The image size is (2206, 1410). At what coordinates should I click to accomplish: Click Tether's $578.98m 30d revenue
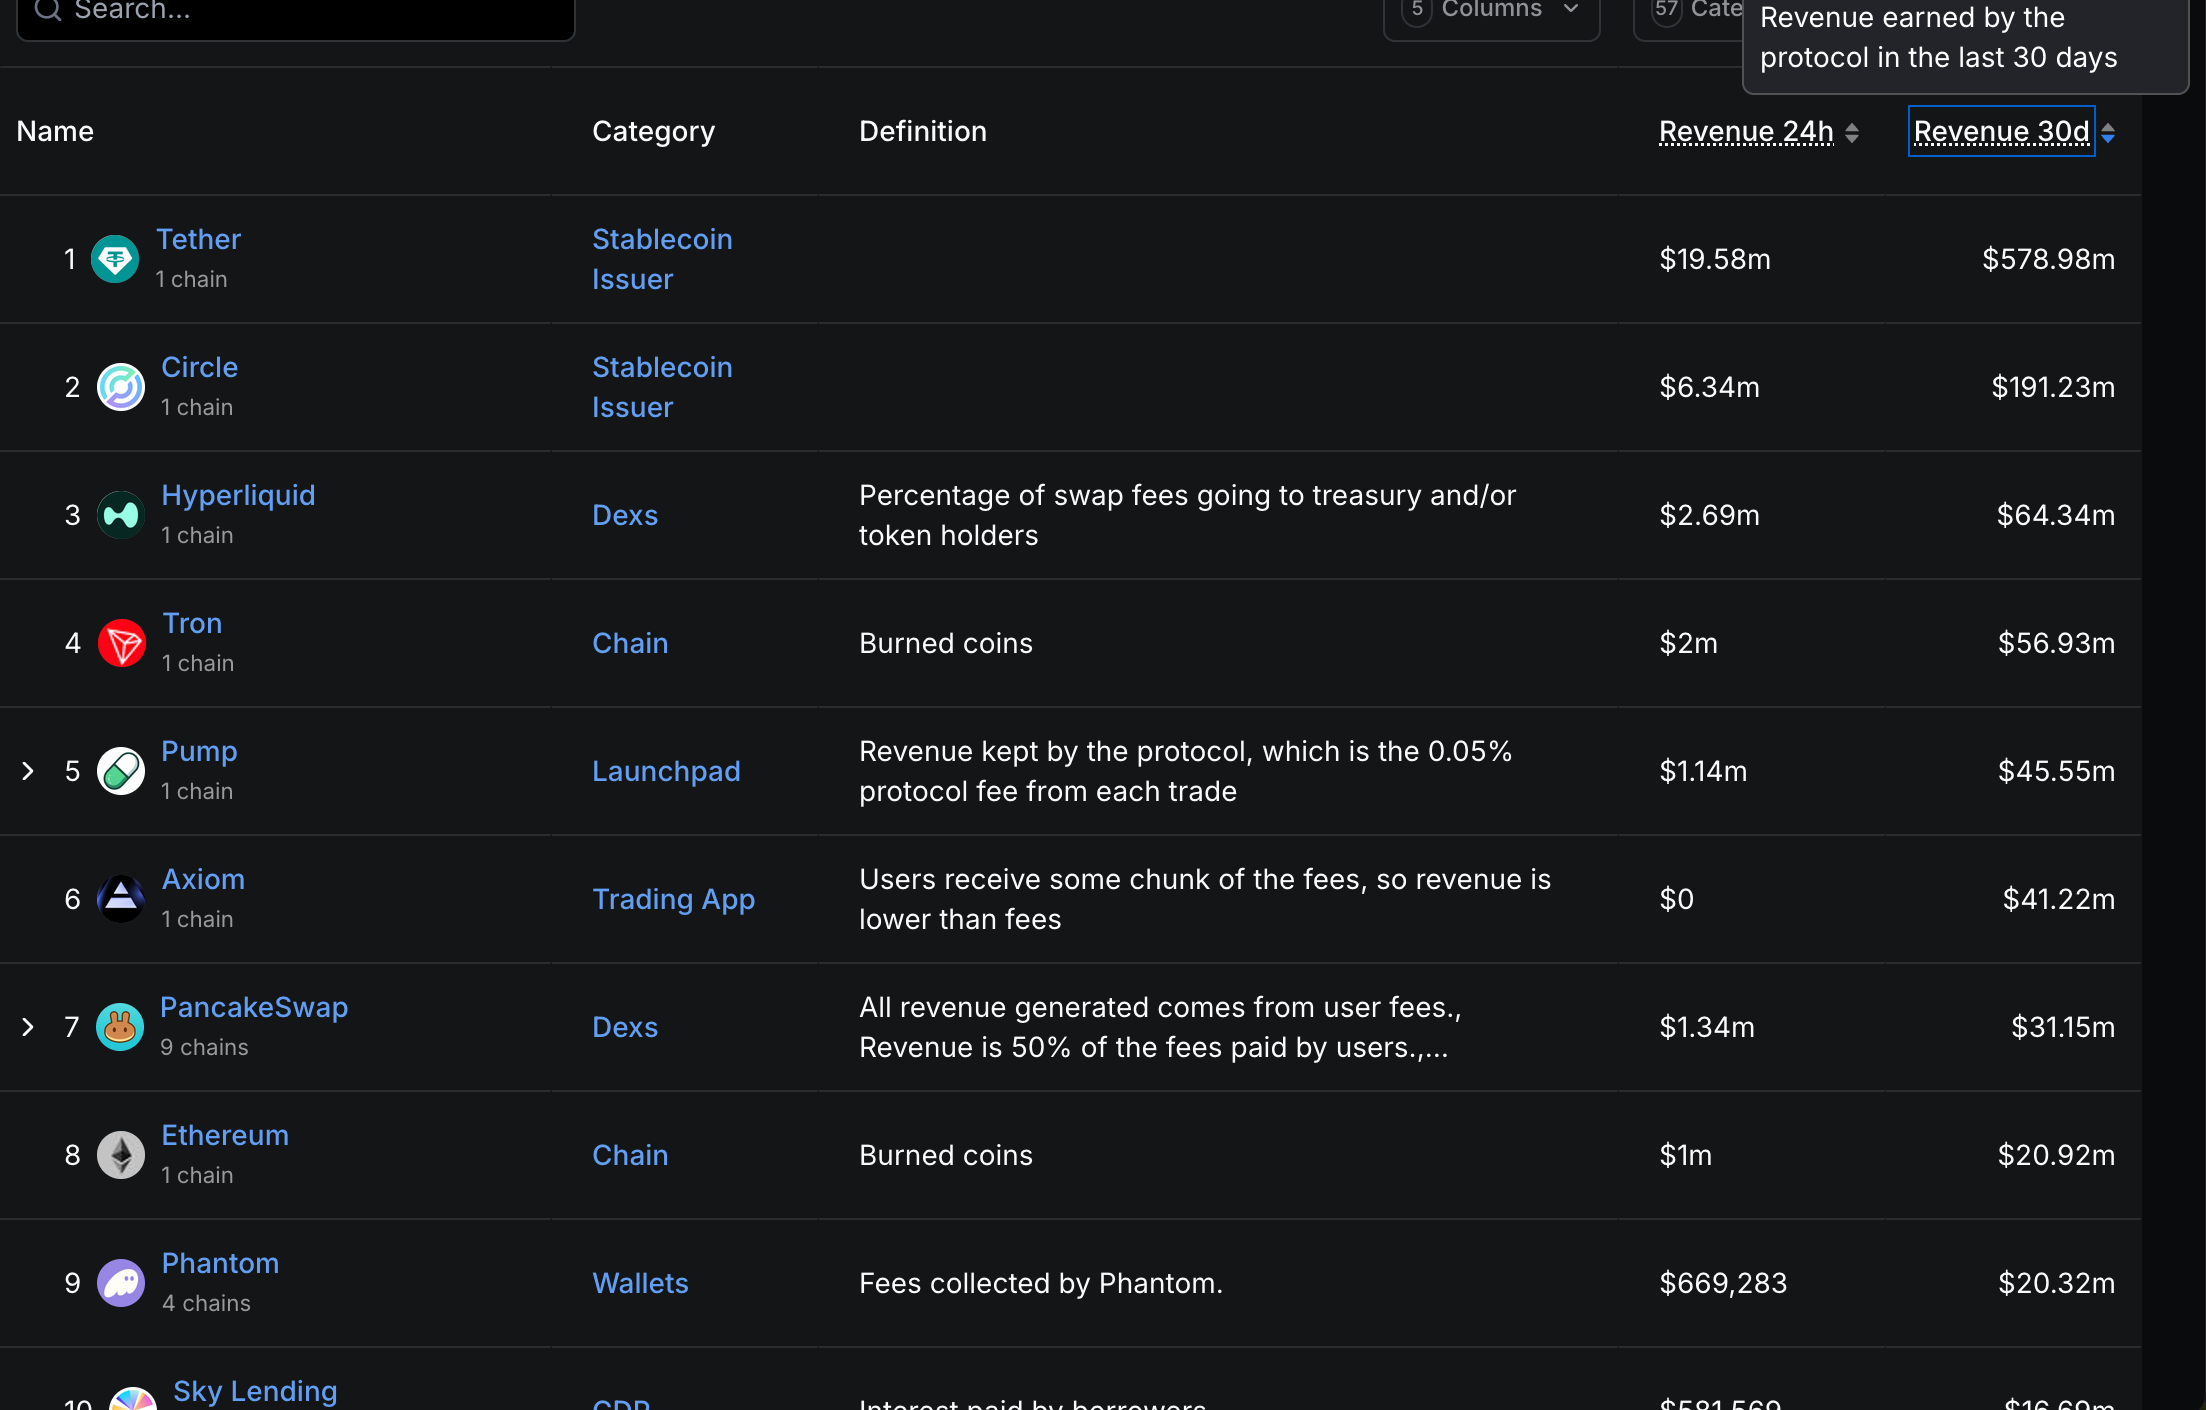coord(2049,259)
